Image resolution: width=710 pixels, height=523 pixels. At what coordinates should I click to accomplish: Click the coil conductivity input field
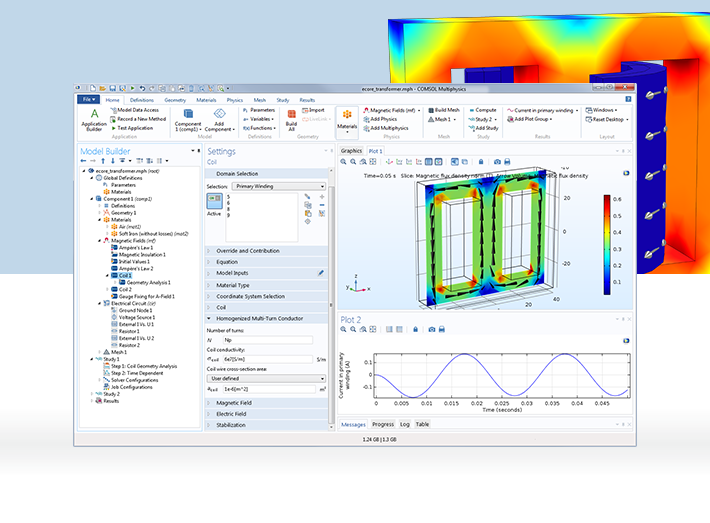[x=268, y=359]
